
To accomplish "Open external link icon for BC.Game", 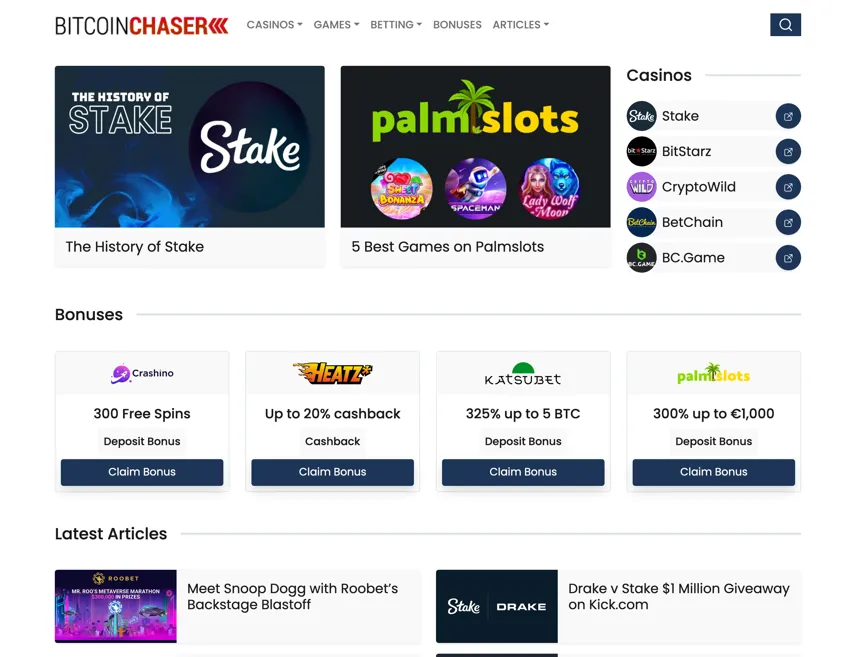I will pos(788,258).
